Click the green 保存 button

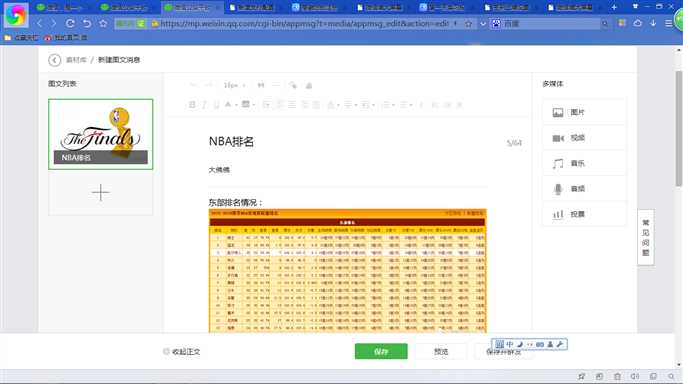[381, 351]
